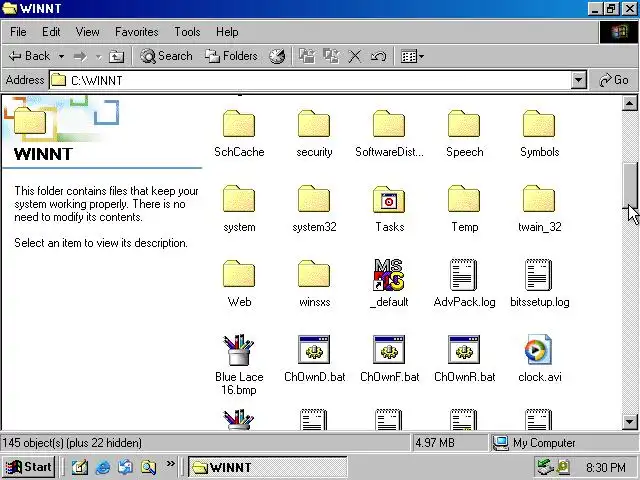Click the Quick Launch folder search icon
This screenshot has width=640, height=480.
coord(148,467)
